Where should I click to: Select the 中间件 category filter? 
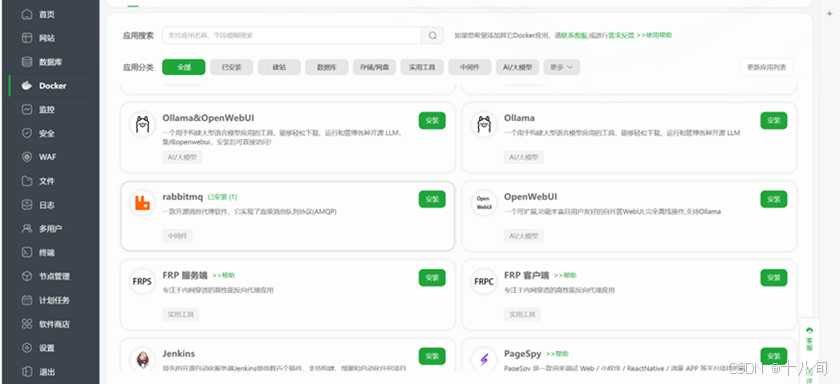click(x=470, y=67)
